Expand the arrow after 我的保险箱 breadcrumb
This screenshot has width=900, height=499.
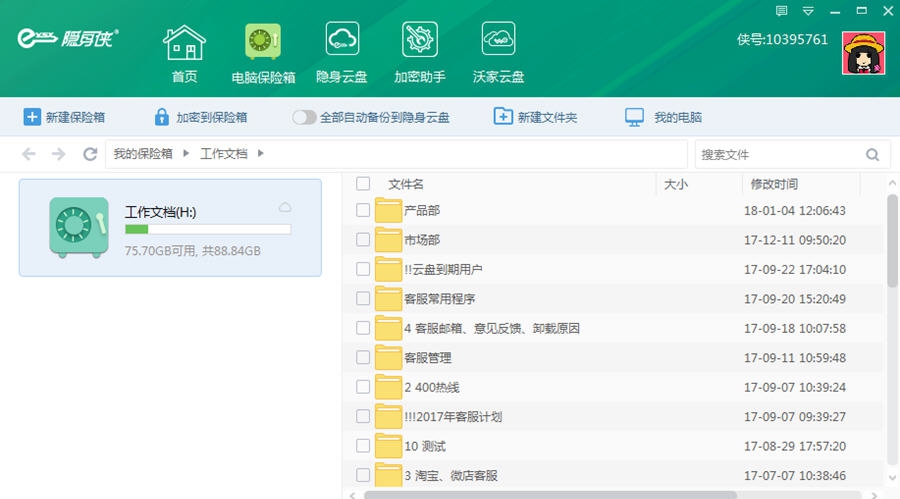[x=186, y=154]
